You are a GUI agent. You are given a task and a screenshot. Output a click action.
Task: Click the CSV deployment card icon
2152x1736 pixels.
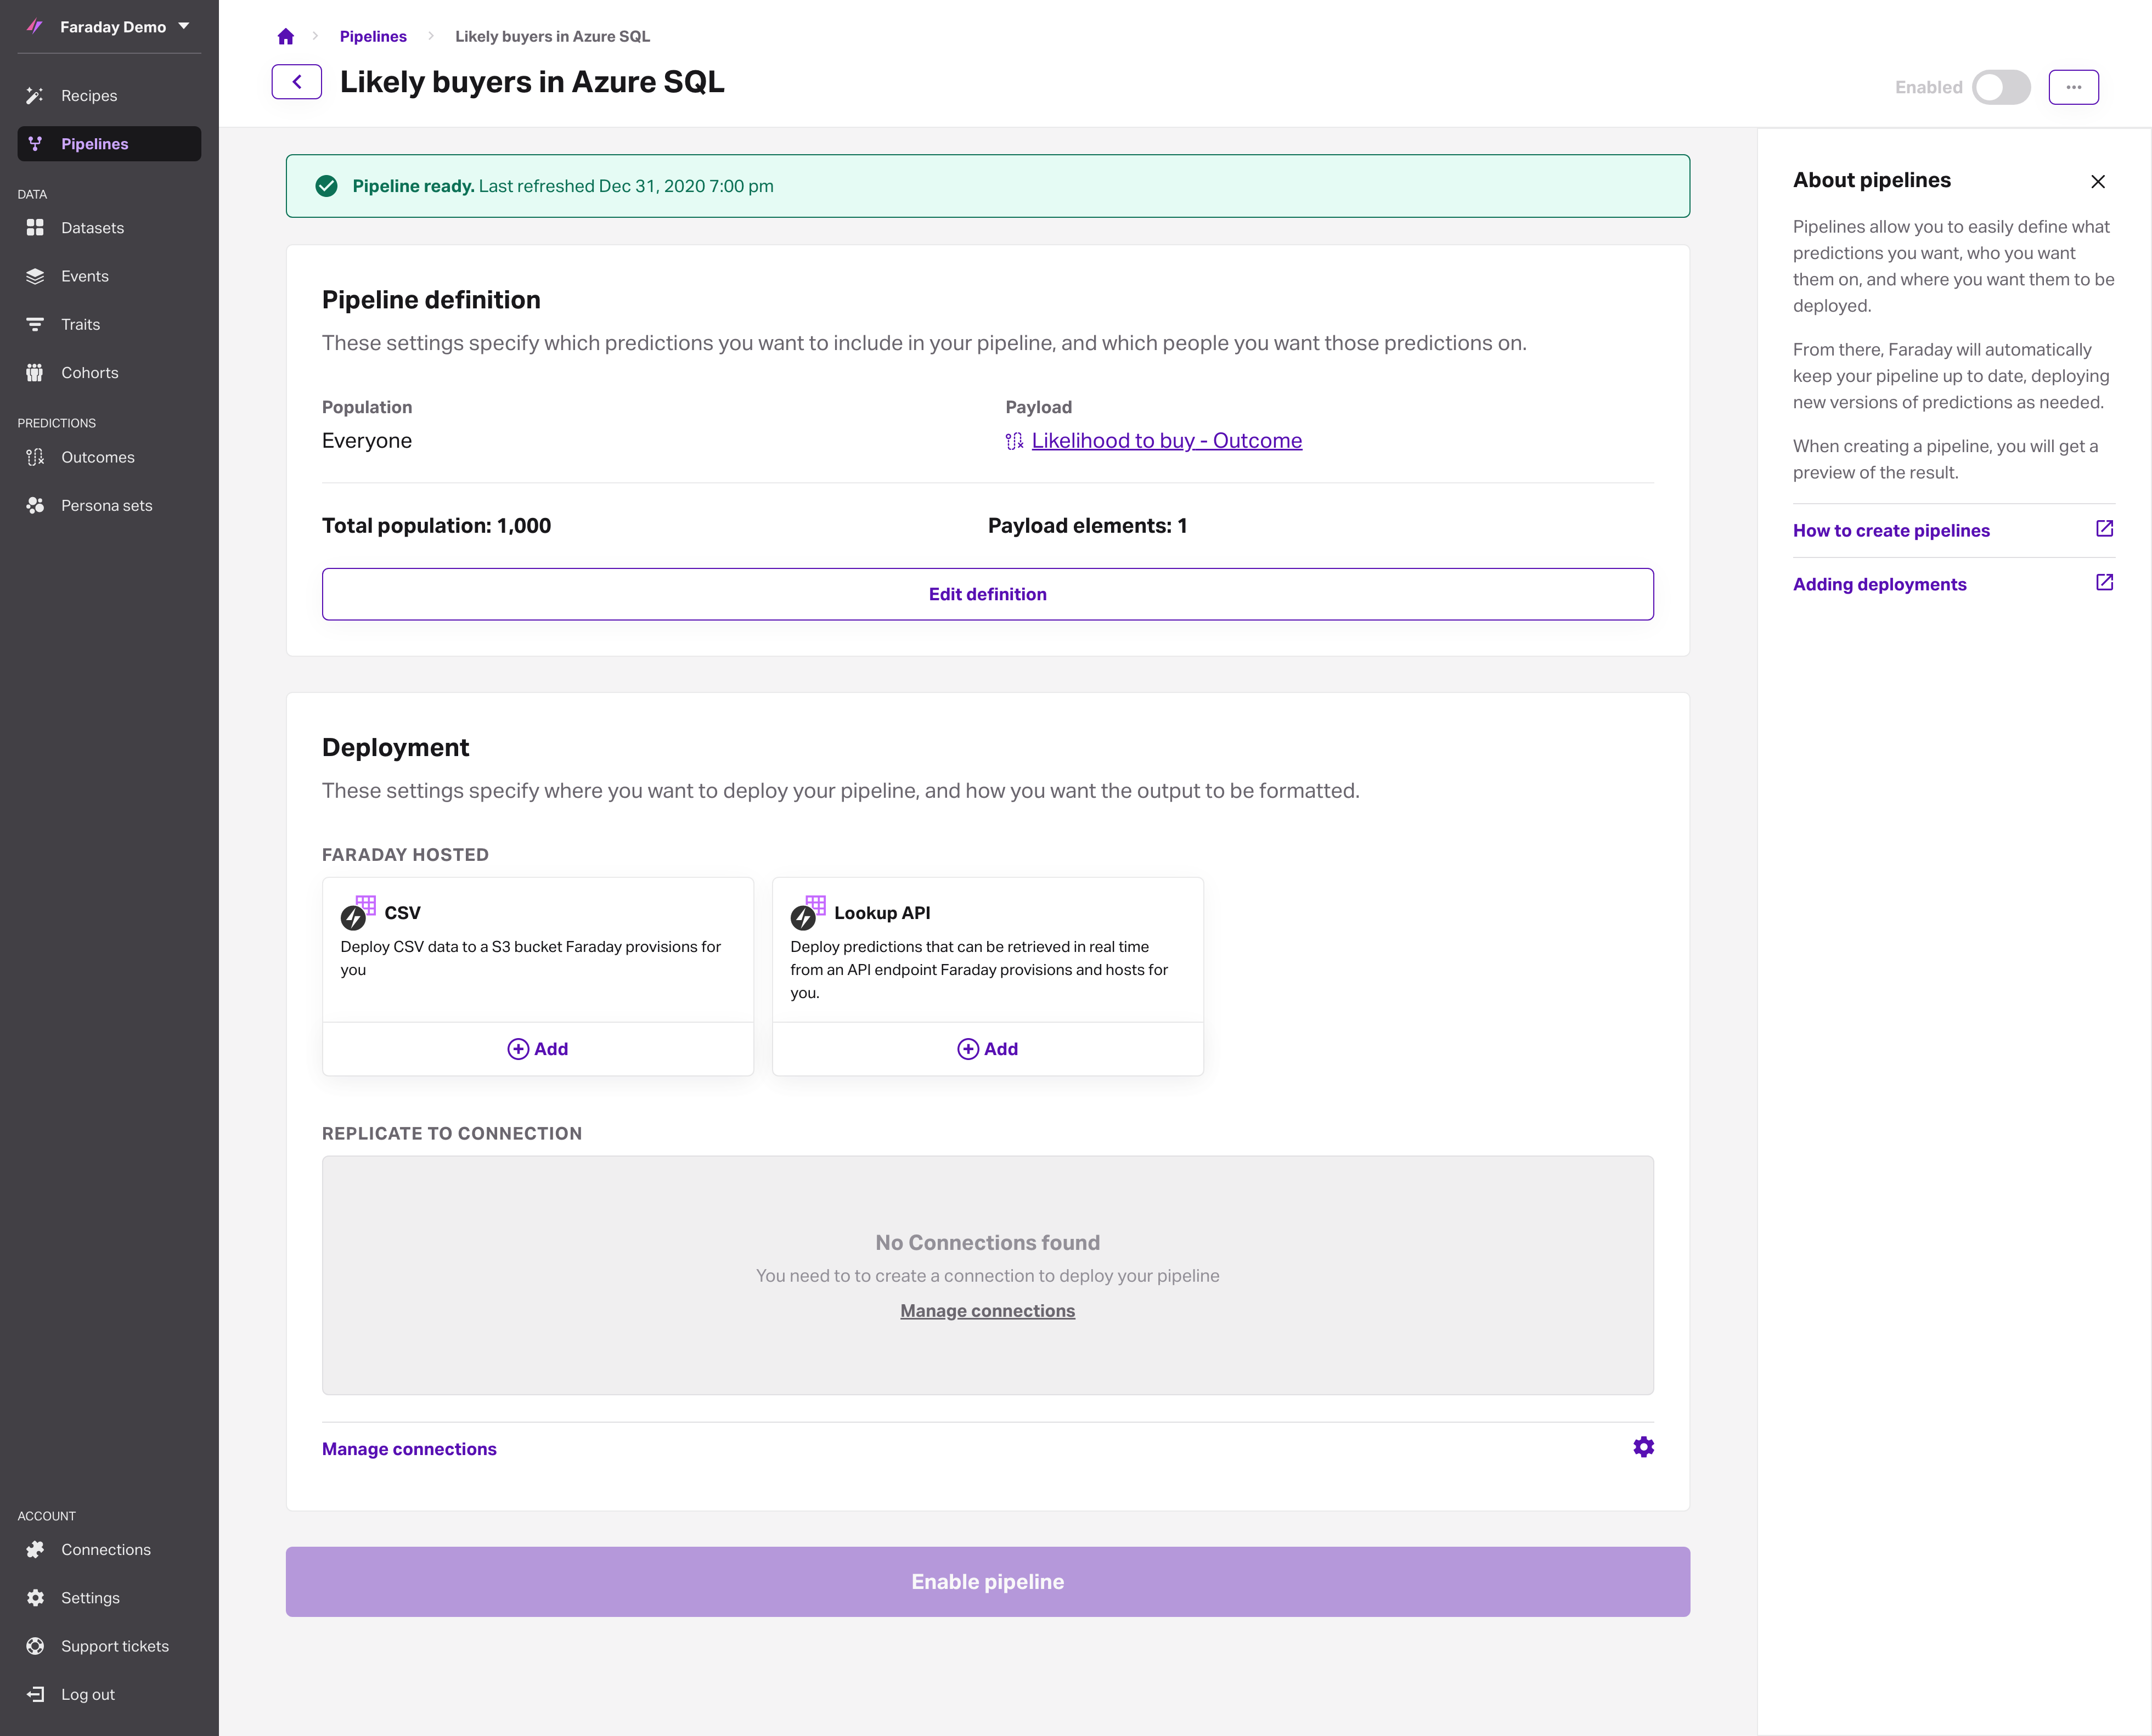tap(358, 912)
